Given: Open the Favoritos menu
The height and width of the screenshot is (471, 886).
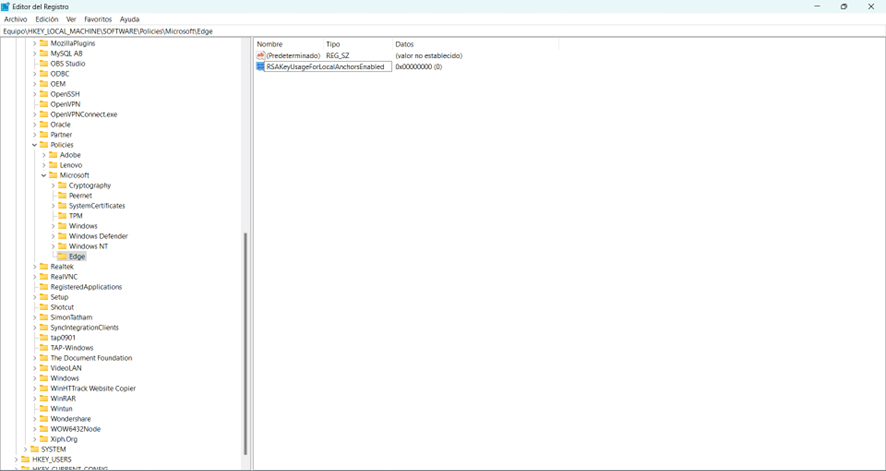Looking at the screenshot, I should pos(98,19).
